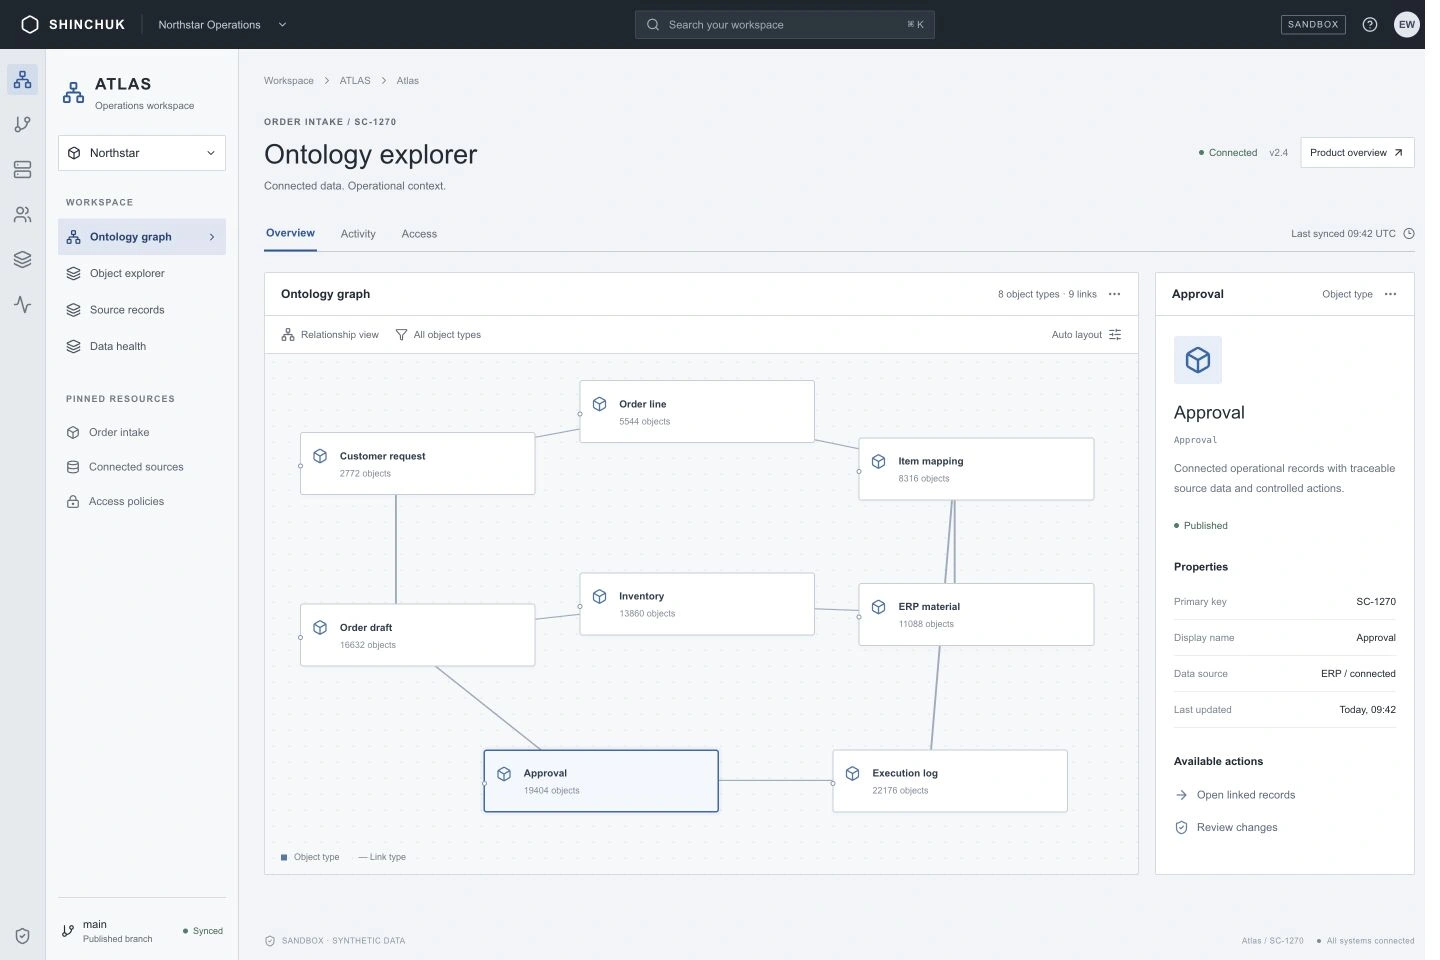Switch to the Overview tab
Viewport: 1440px width, 960px height.
tap(290, 233)
